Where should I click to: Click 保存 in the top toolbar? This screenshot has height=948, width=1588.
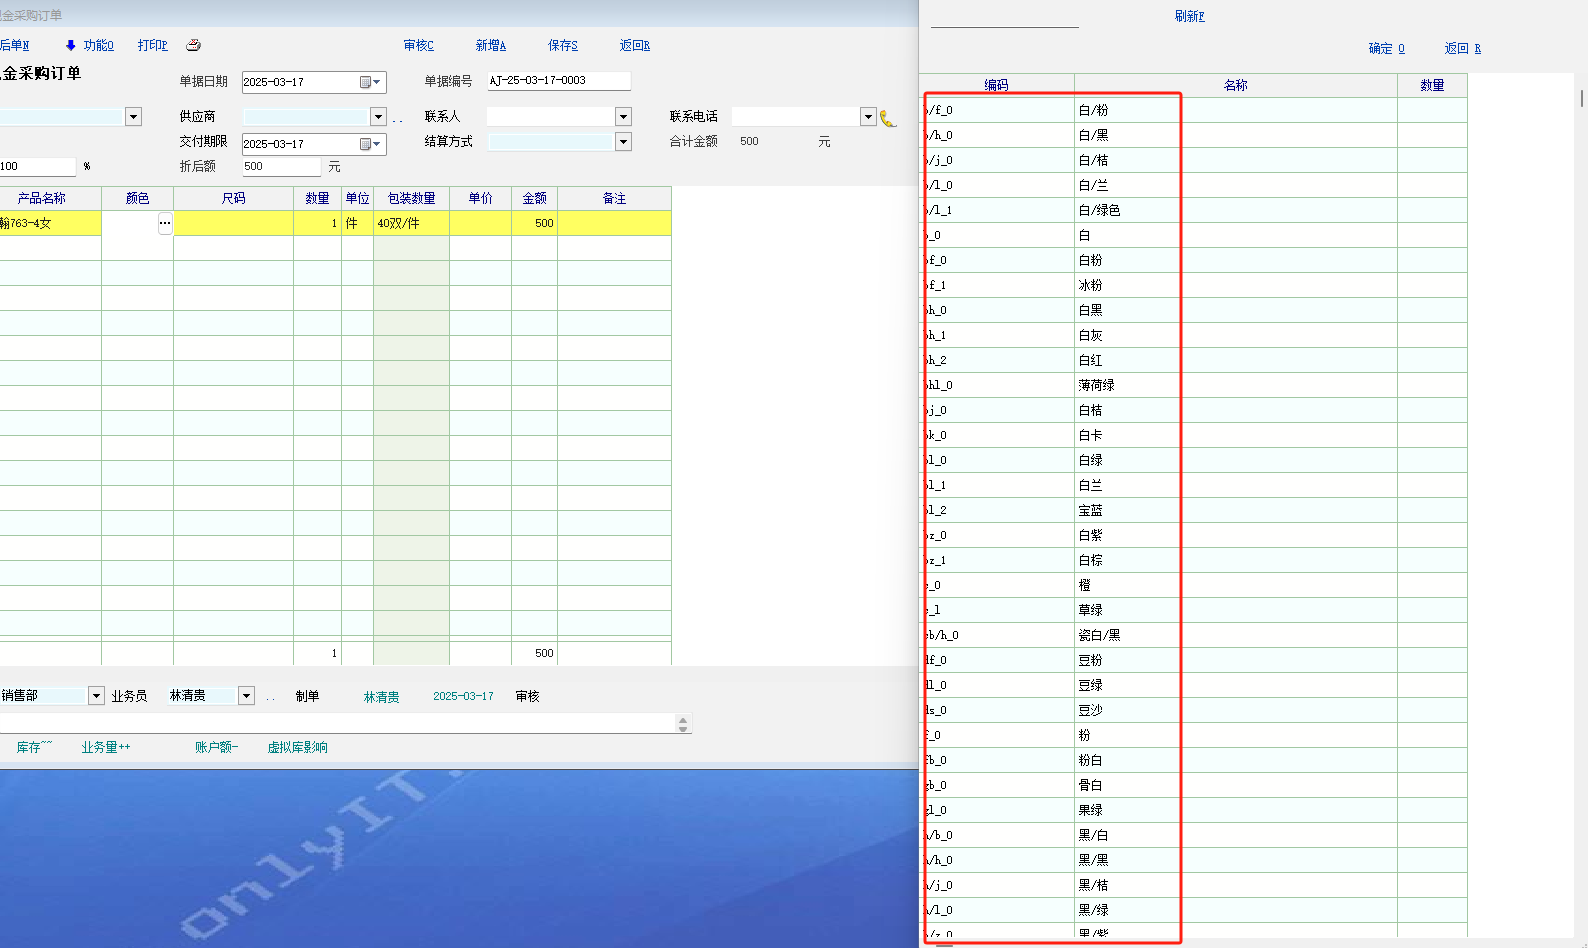562,45
